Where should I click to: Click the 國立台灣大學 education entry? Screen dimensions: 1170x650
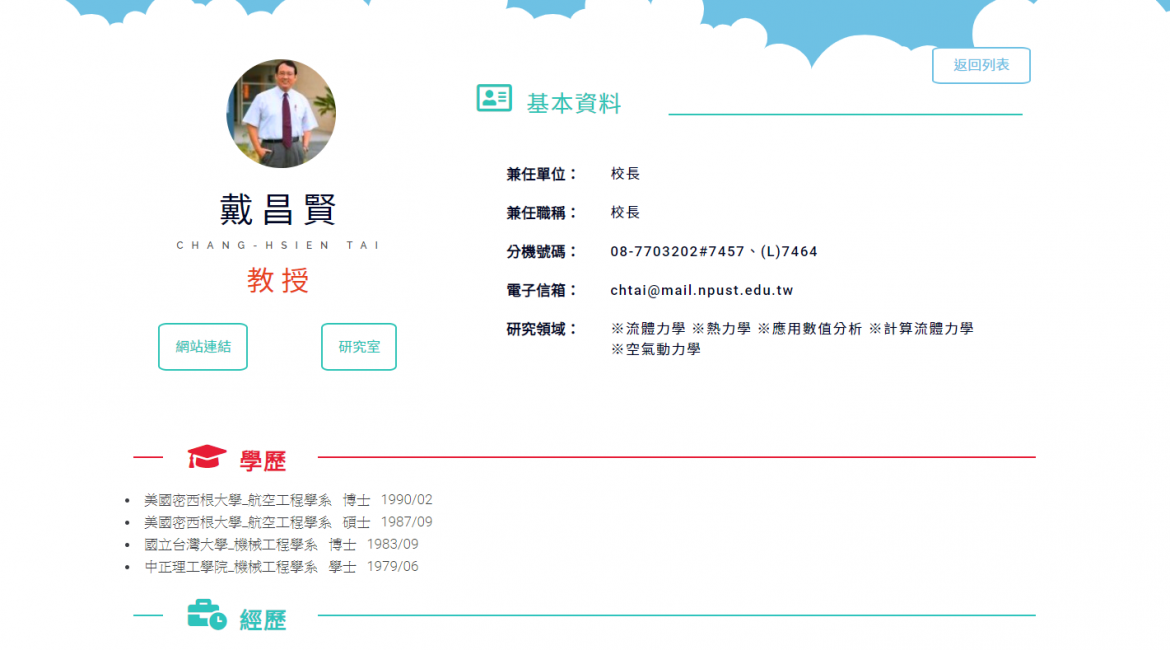(281, 545)
